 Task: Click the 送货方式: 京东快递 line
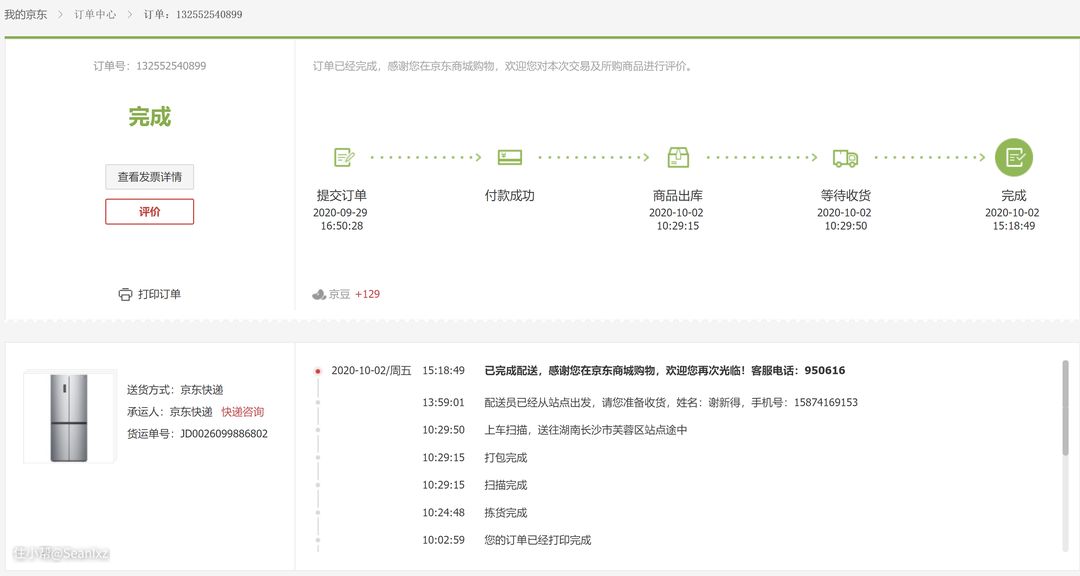[175, 390]
